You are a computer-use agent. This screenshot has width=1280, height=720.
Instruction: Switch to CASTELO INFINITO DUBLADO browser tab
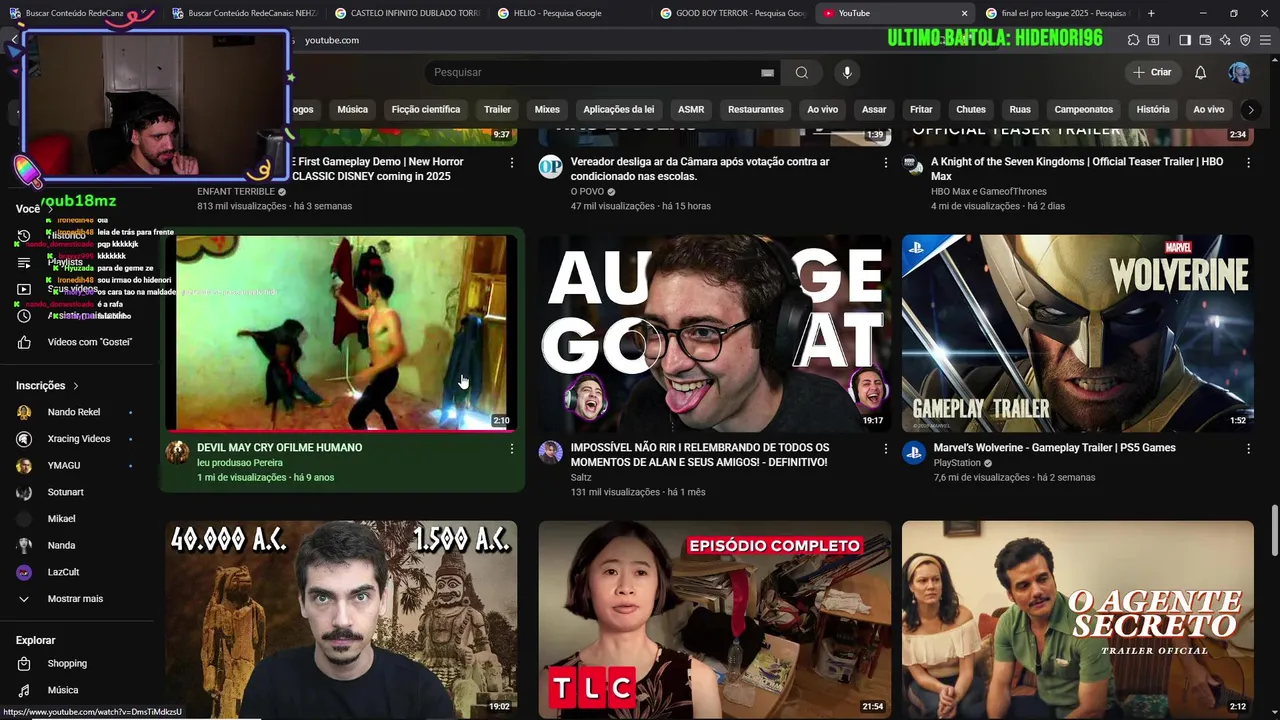[407, 13]
